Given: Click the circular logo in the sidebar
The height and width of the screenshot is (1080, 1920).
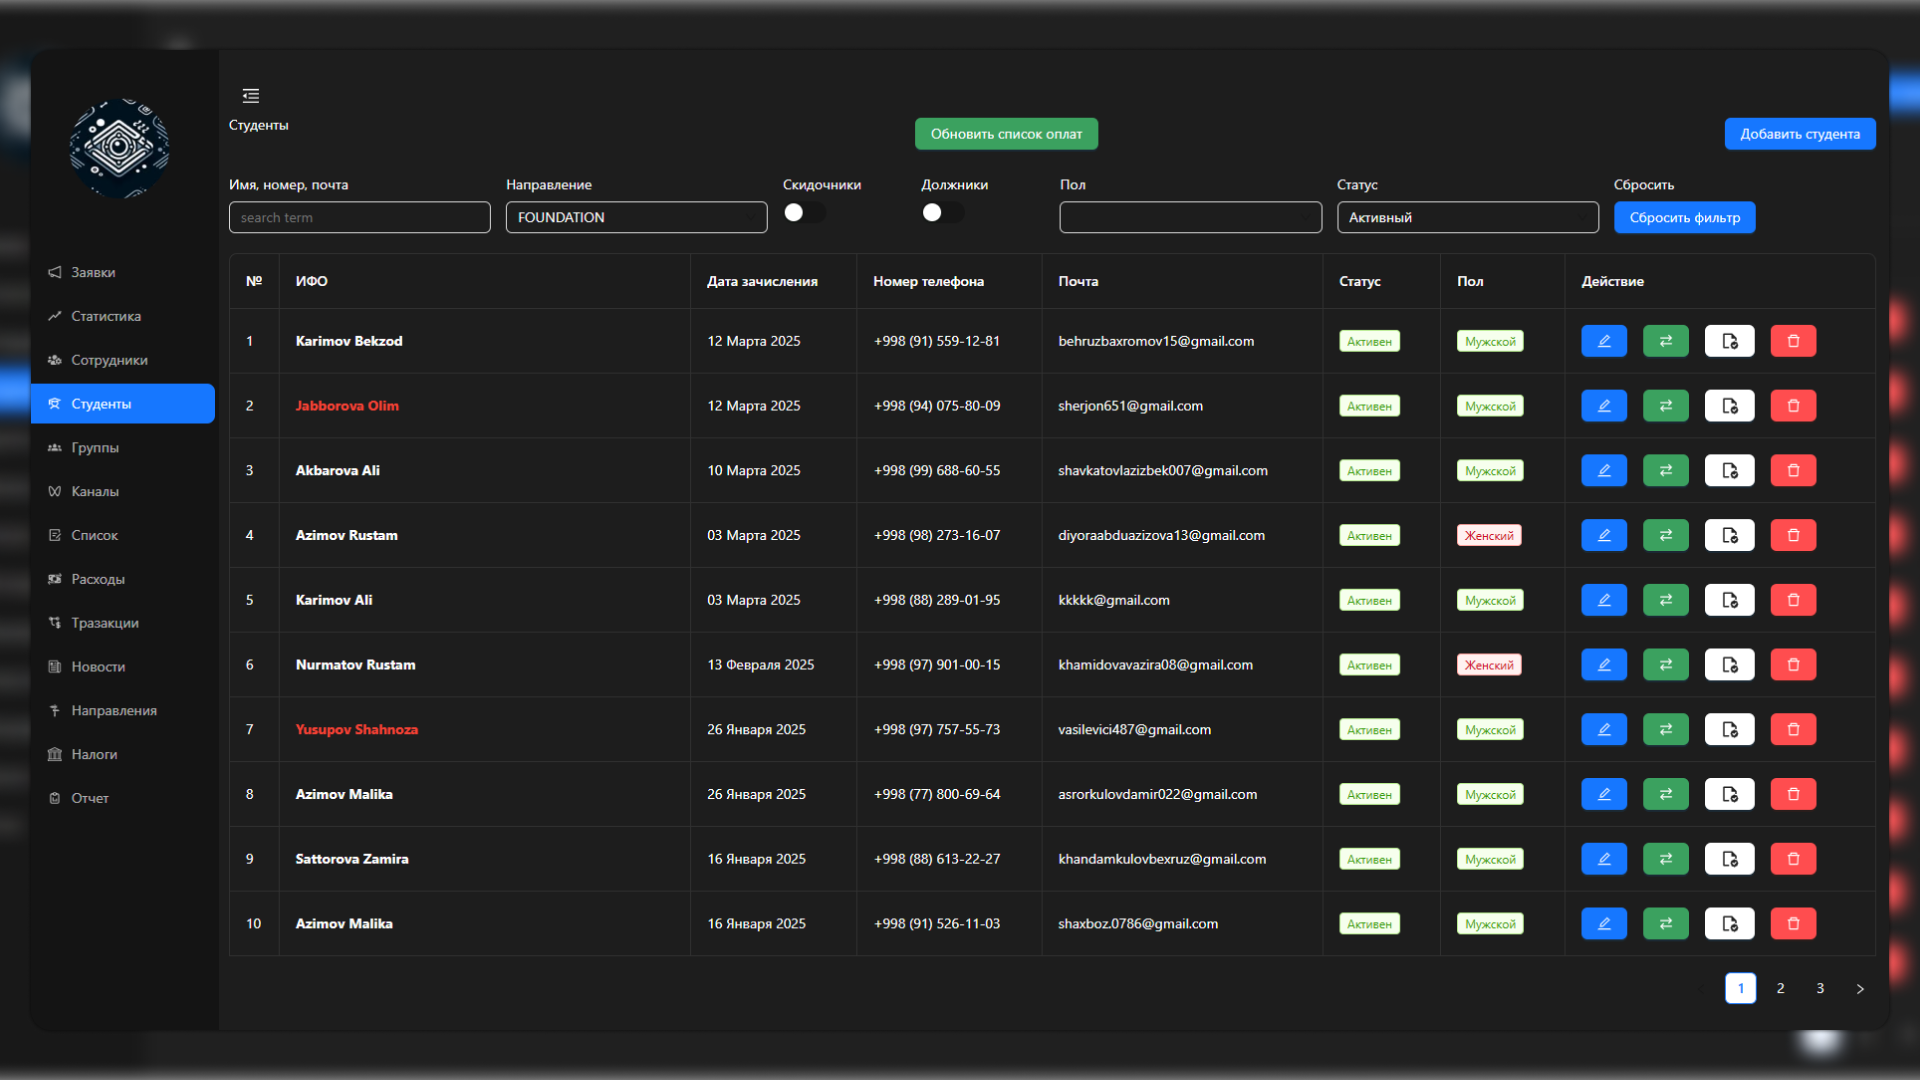Looking at the screenshot, I should tap(119, 148).
